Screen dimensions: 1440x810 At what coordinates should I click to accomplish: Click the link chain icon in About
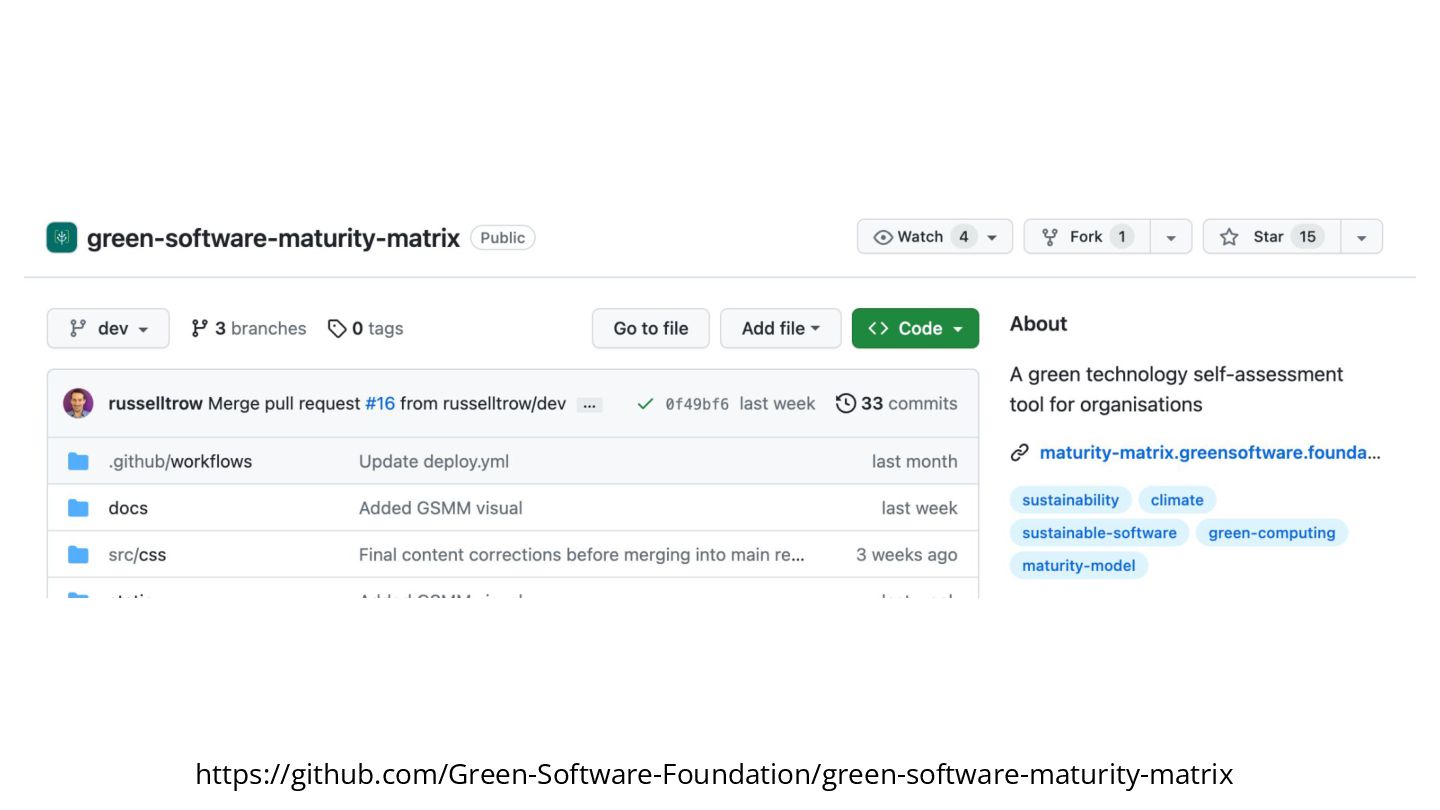point(1019,452)
